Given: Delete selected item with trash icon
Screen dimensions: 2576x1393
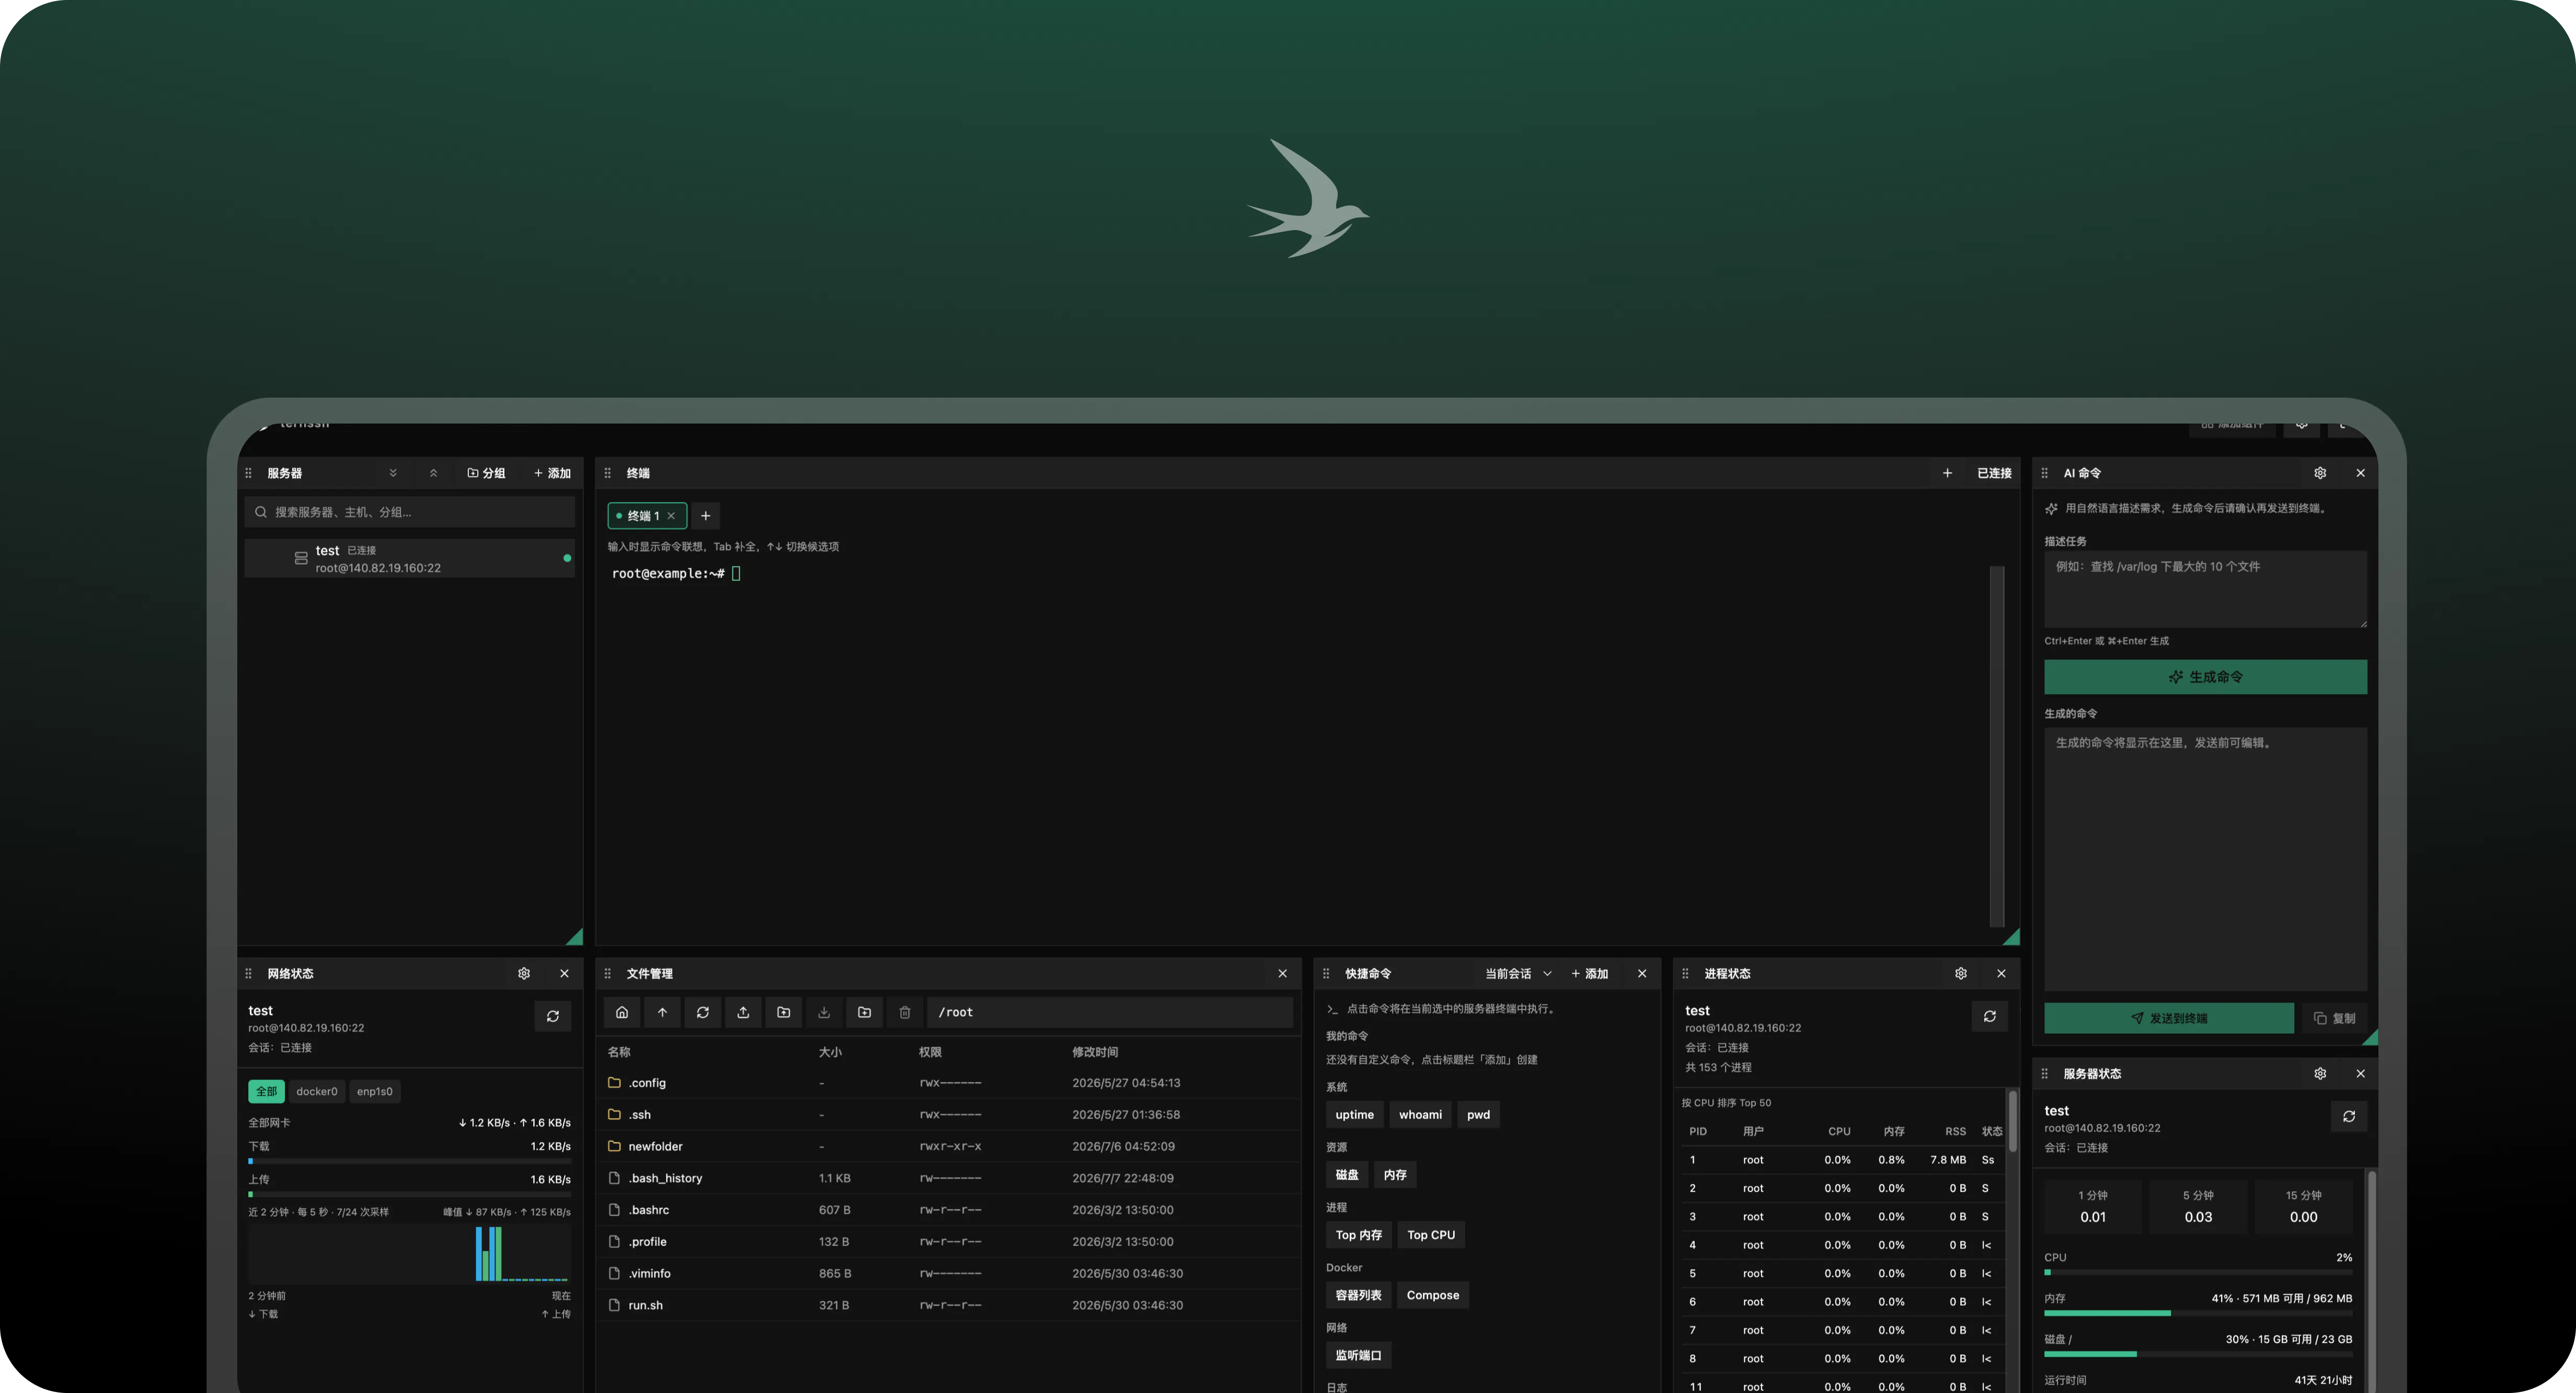Looking at the screenshot, I should pos(905,1012).
